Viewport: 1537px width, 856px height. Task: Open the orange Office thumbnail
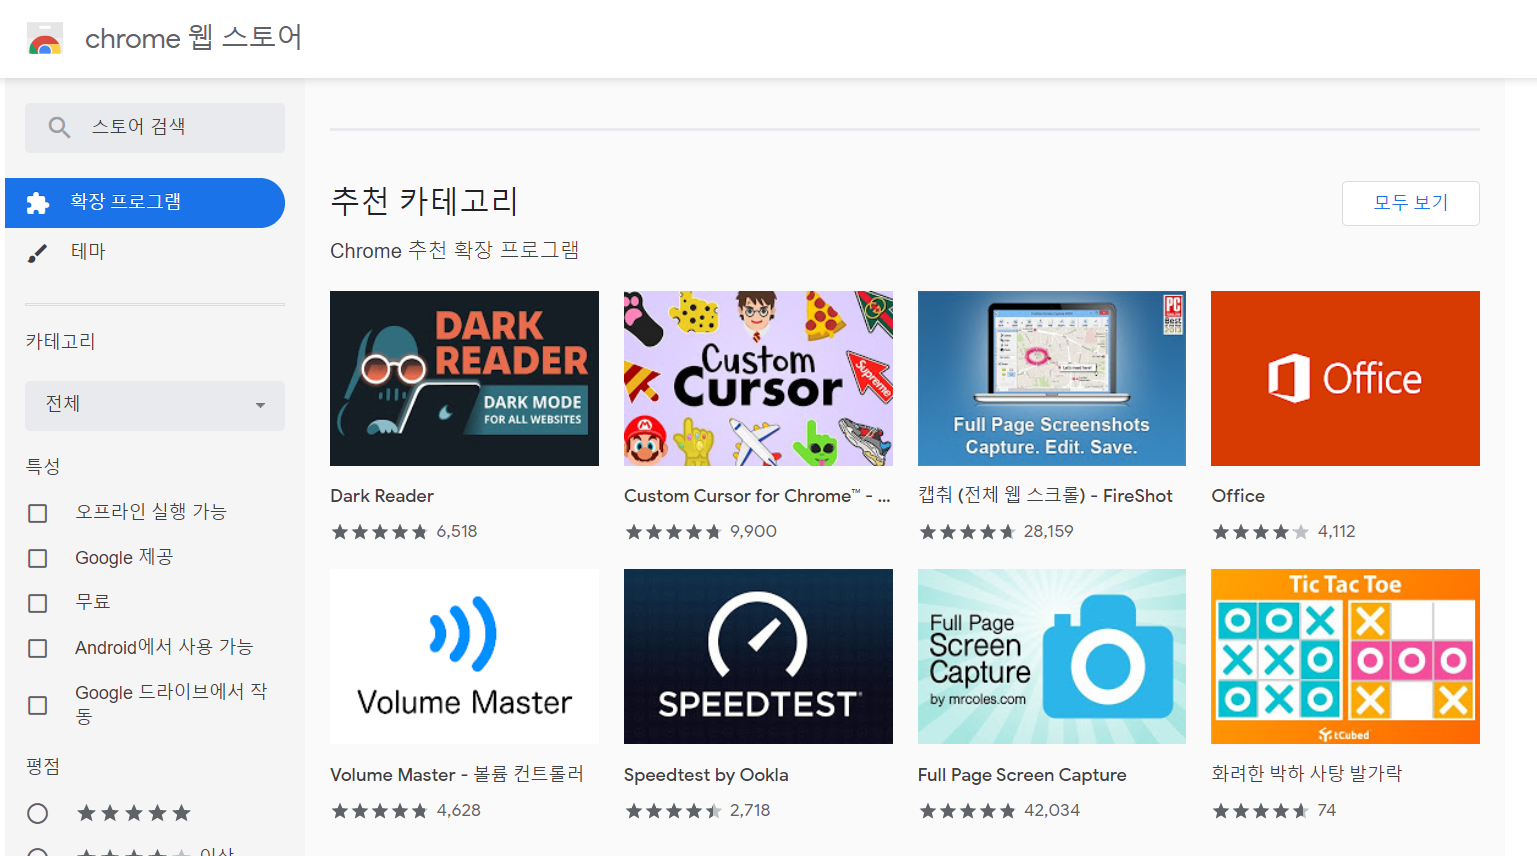click(1345, 378)
